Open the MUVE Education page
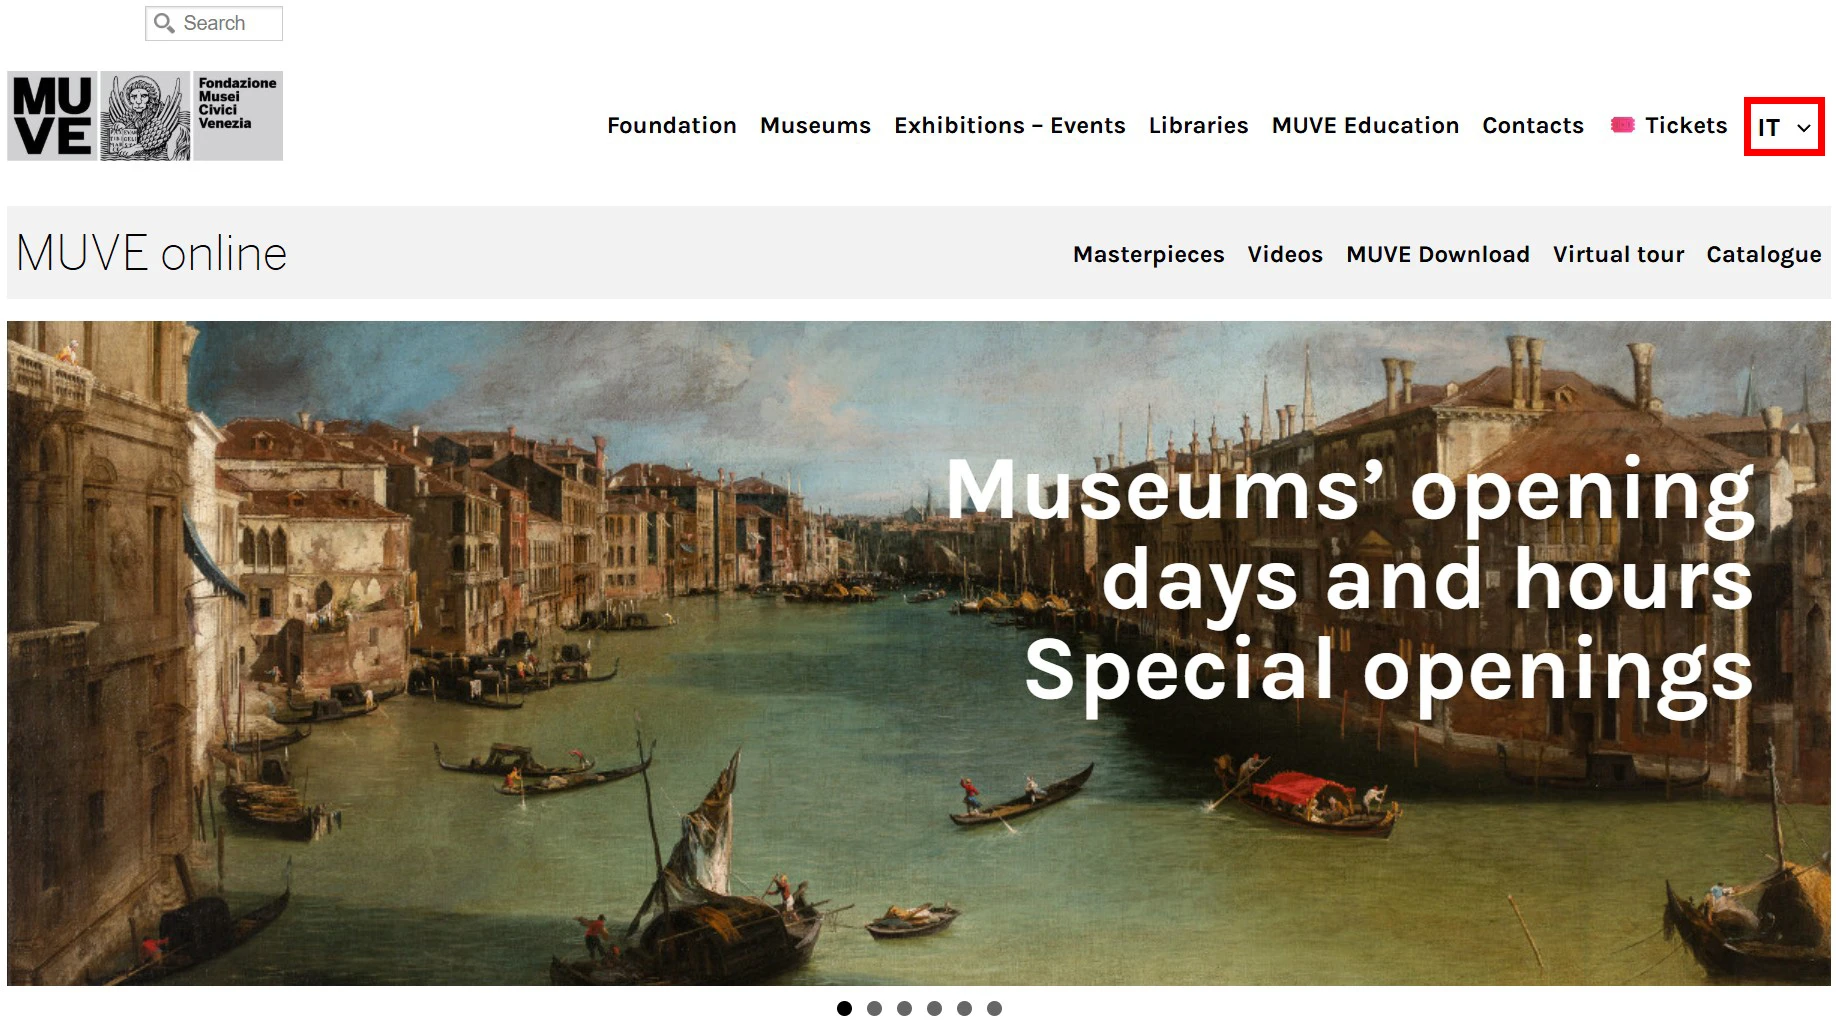The image size is (1836, 1032). (1365, 125)
